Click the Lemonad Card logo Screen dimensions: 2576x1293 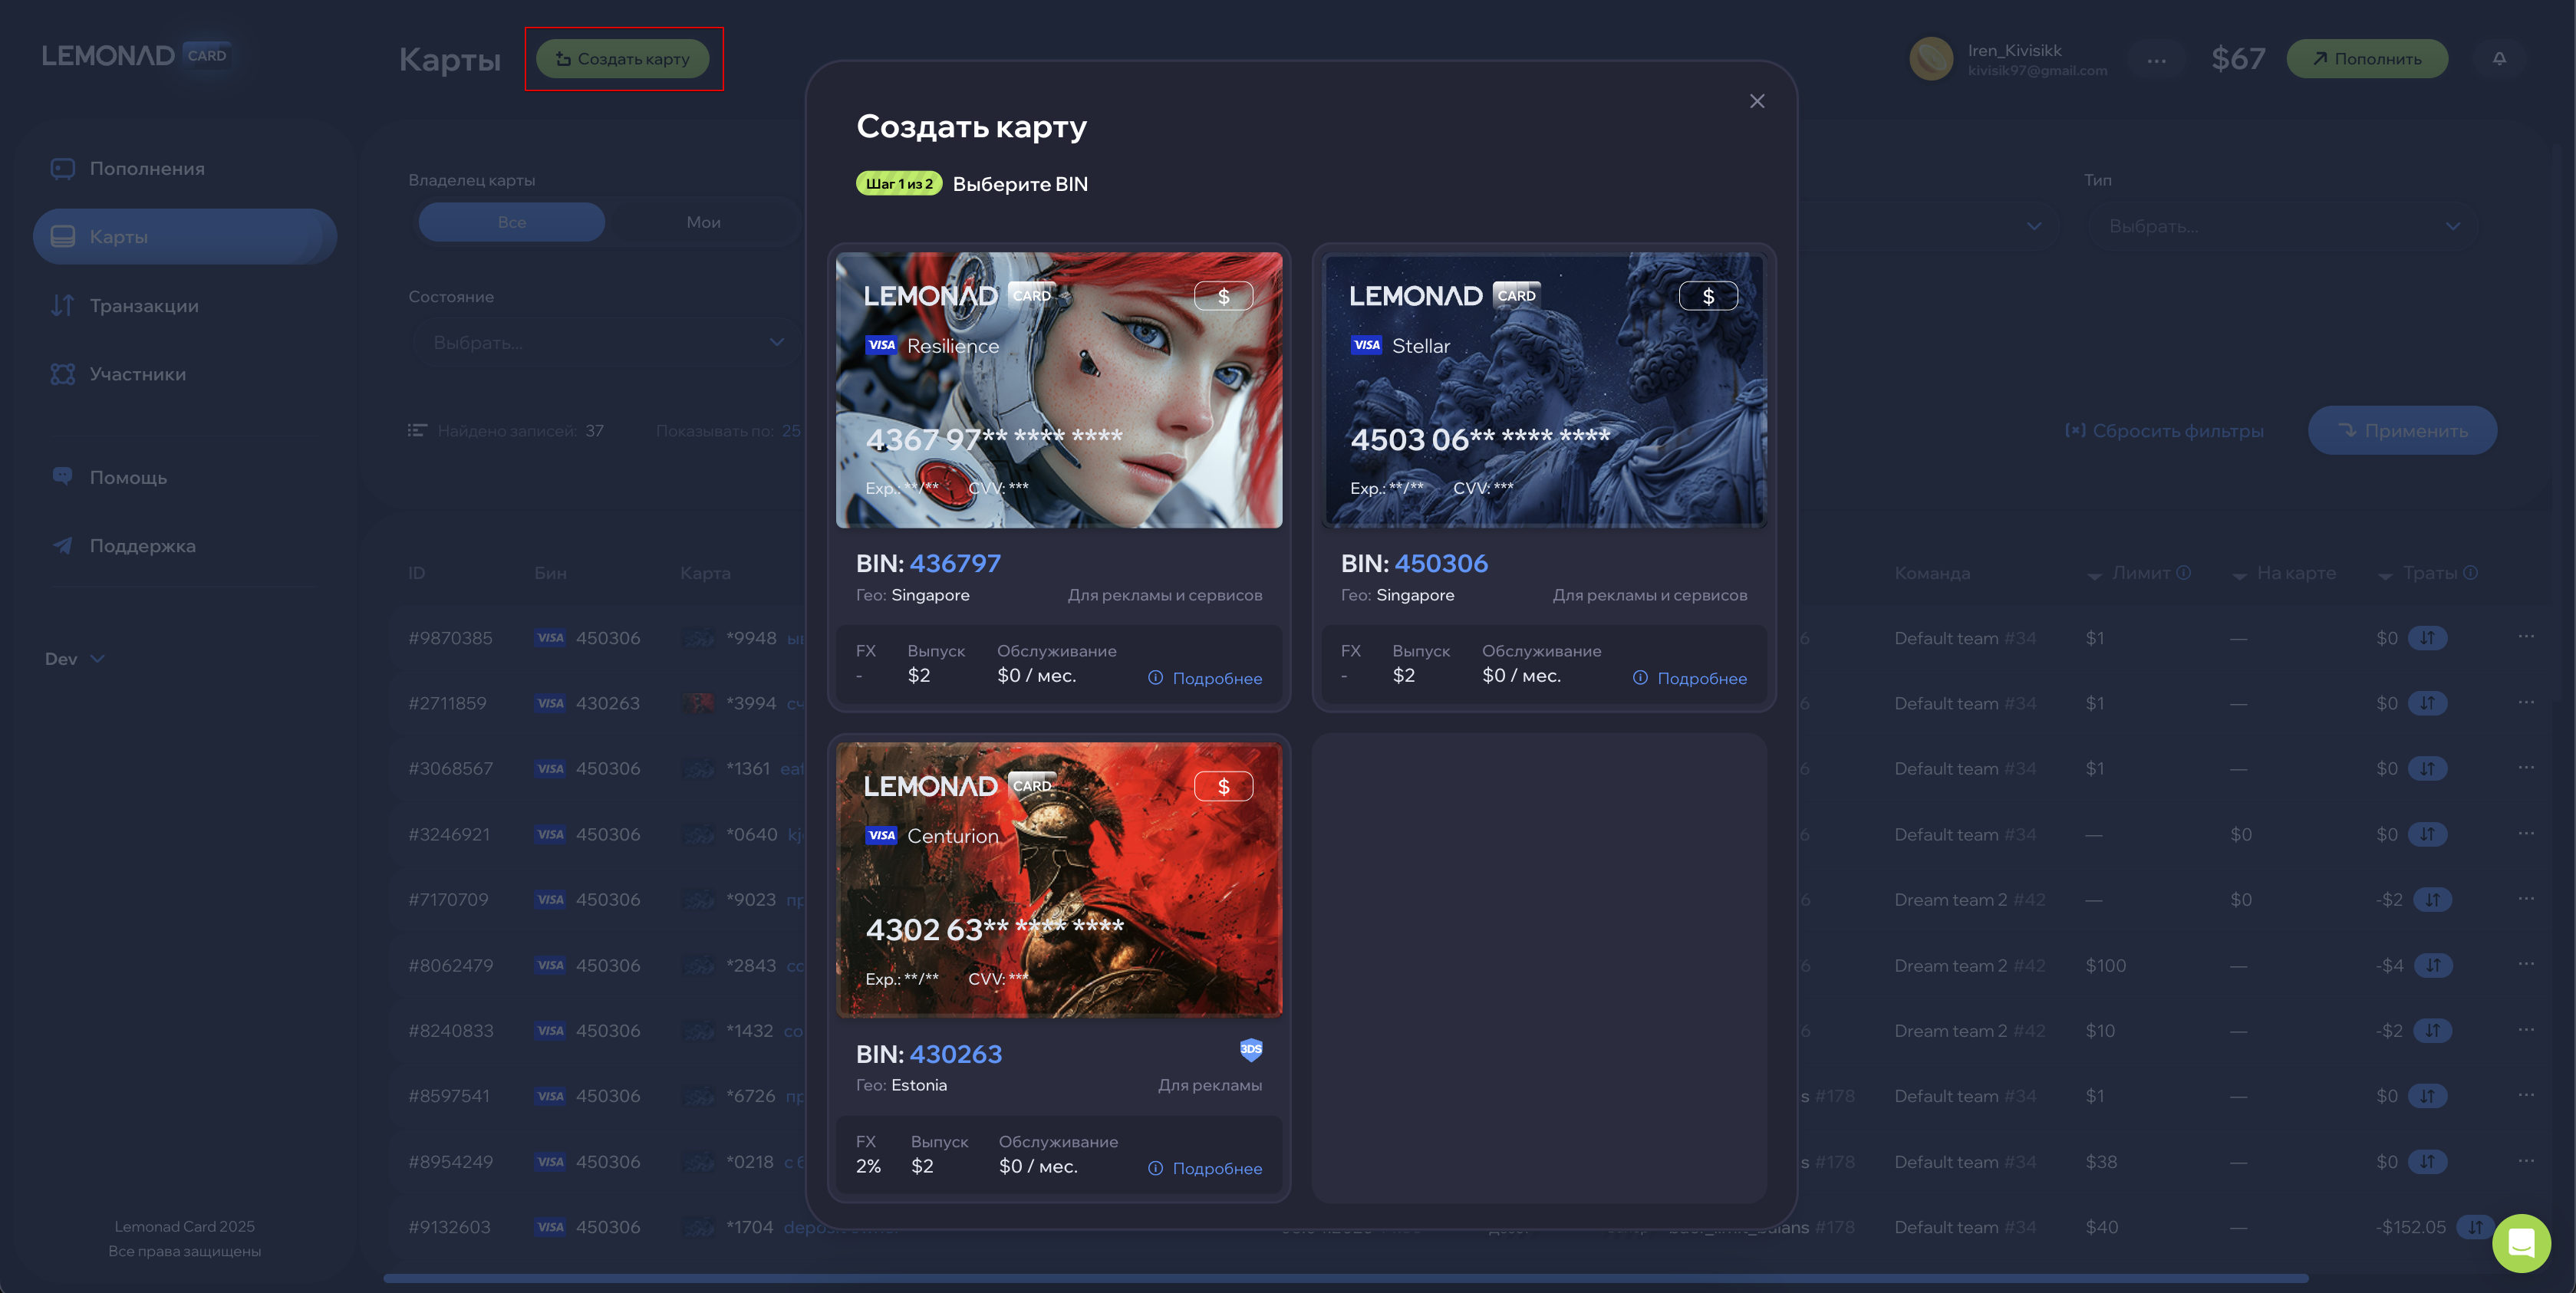[x=135, y=56]
